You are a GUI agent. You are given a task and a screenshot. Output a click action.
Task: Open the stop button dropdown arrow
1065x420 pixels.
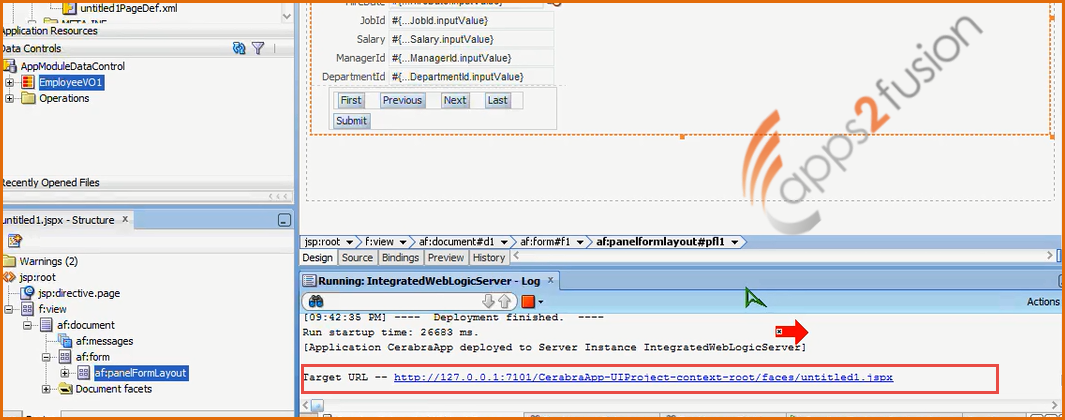pos(541,302)
